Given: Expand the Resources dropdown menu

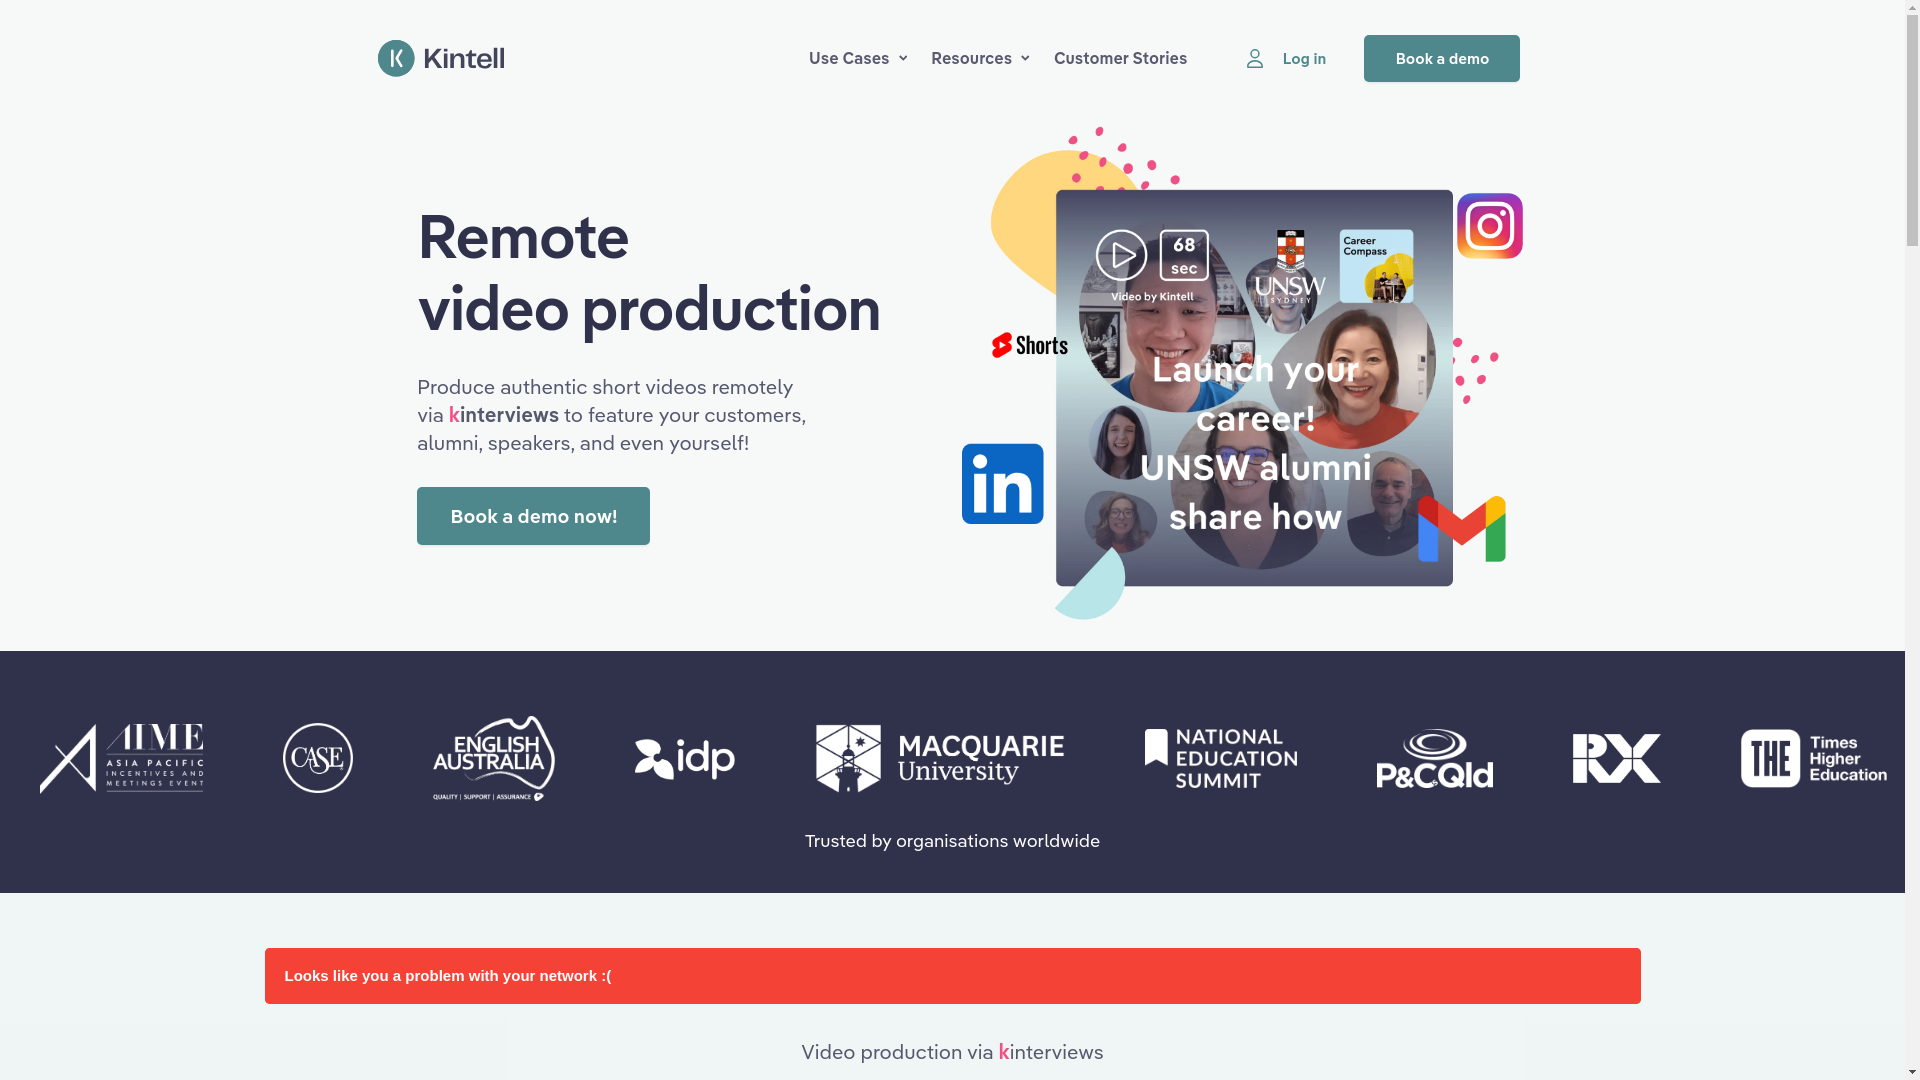Looking at the screenshot, I should click(x=980, y=58).
